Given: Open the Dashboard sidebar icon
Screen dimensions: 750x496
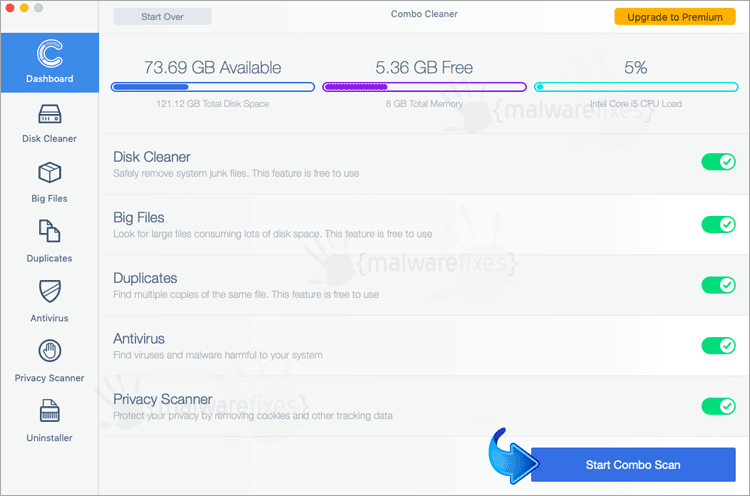Looking at the screenshot, I should (50, 54).
